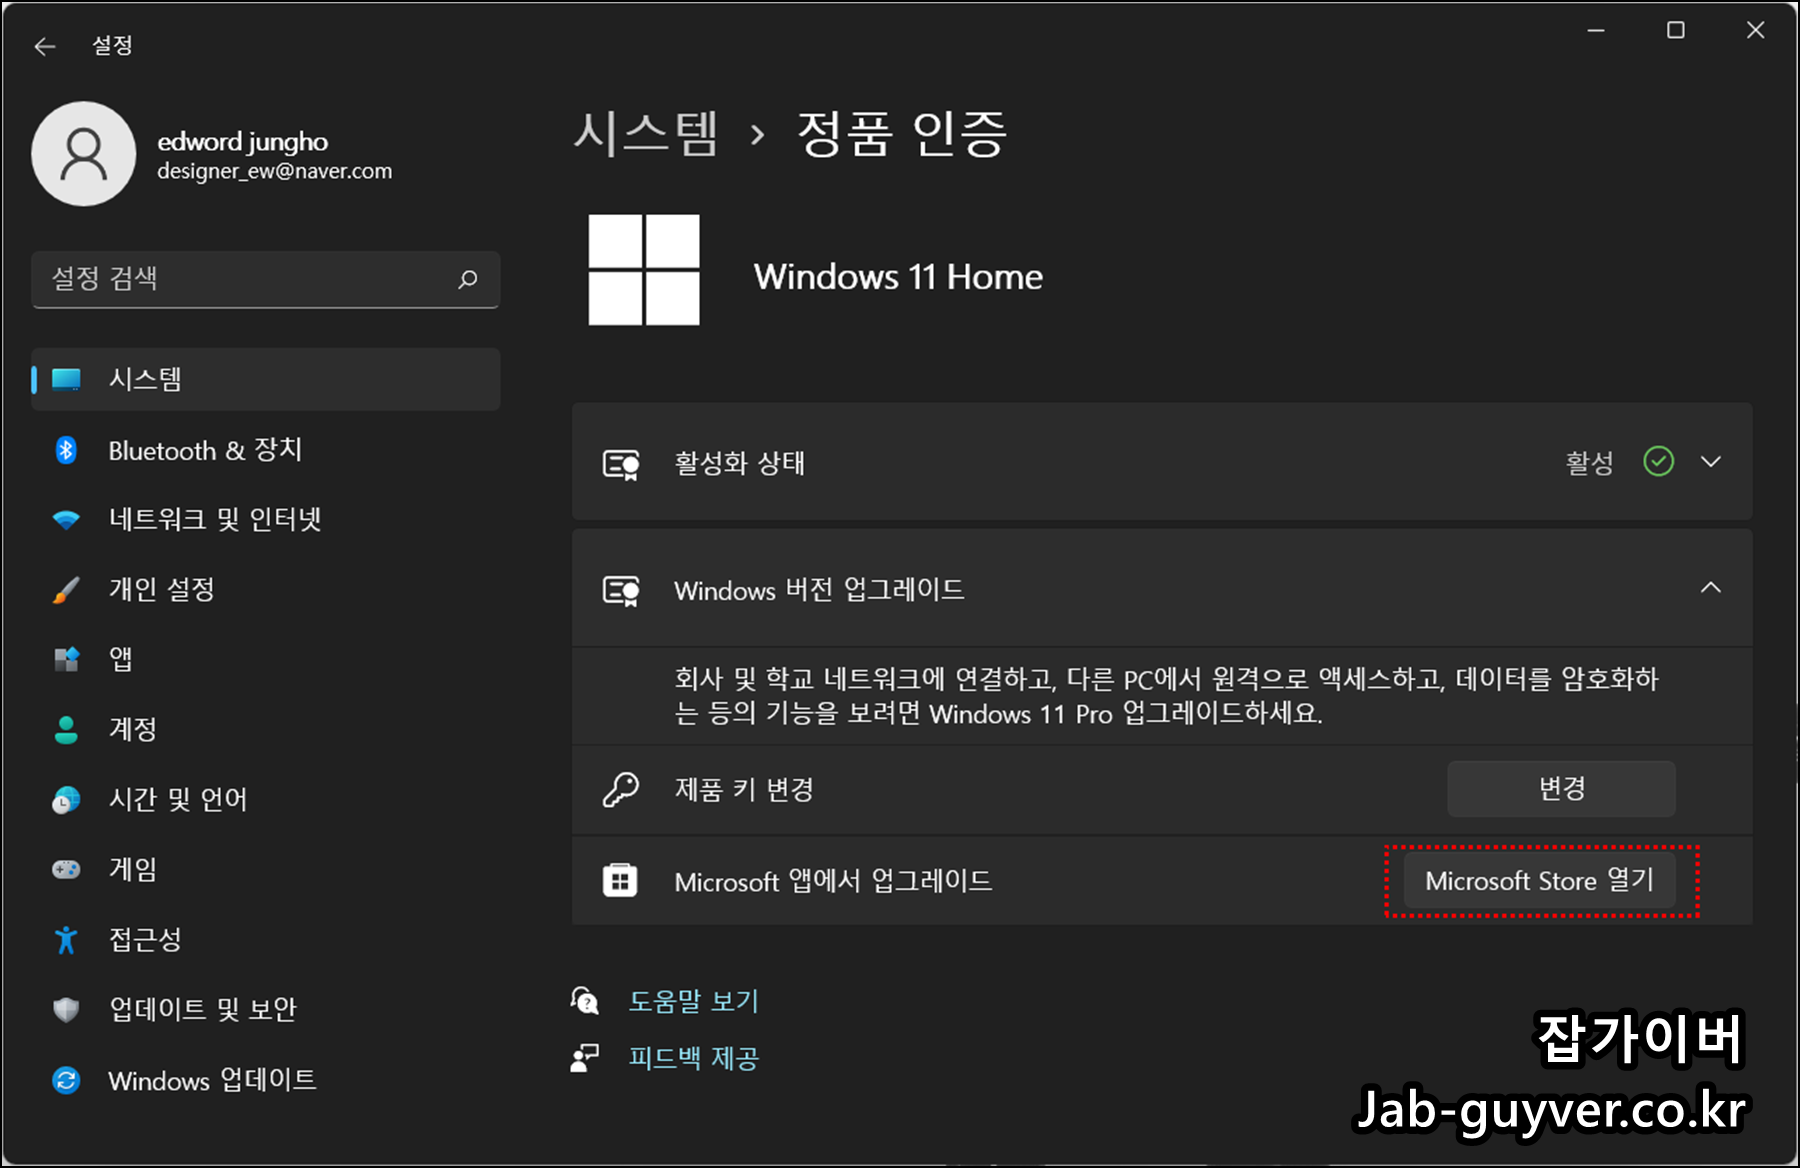Viewport: 1800px width, 1168px height.
Task: Open the 피드백 제공 link
Action: (695, 1058)
